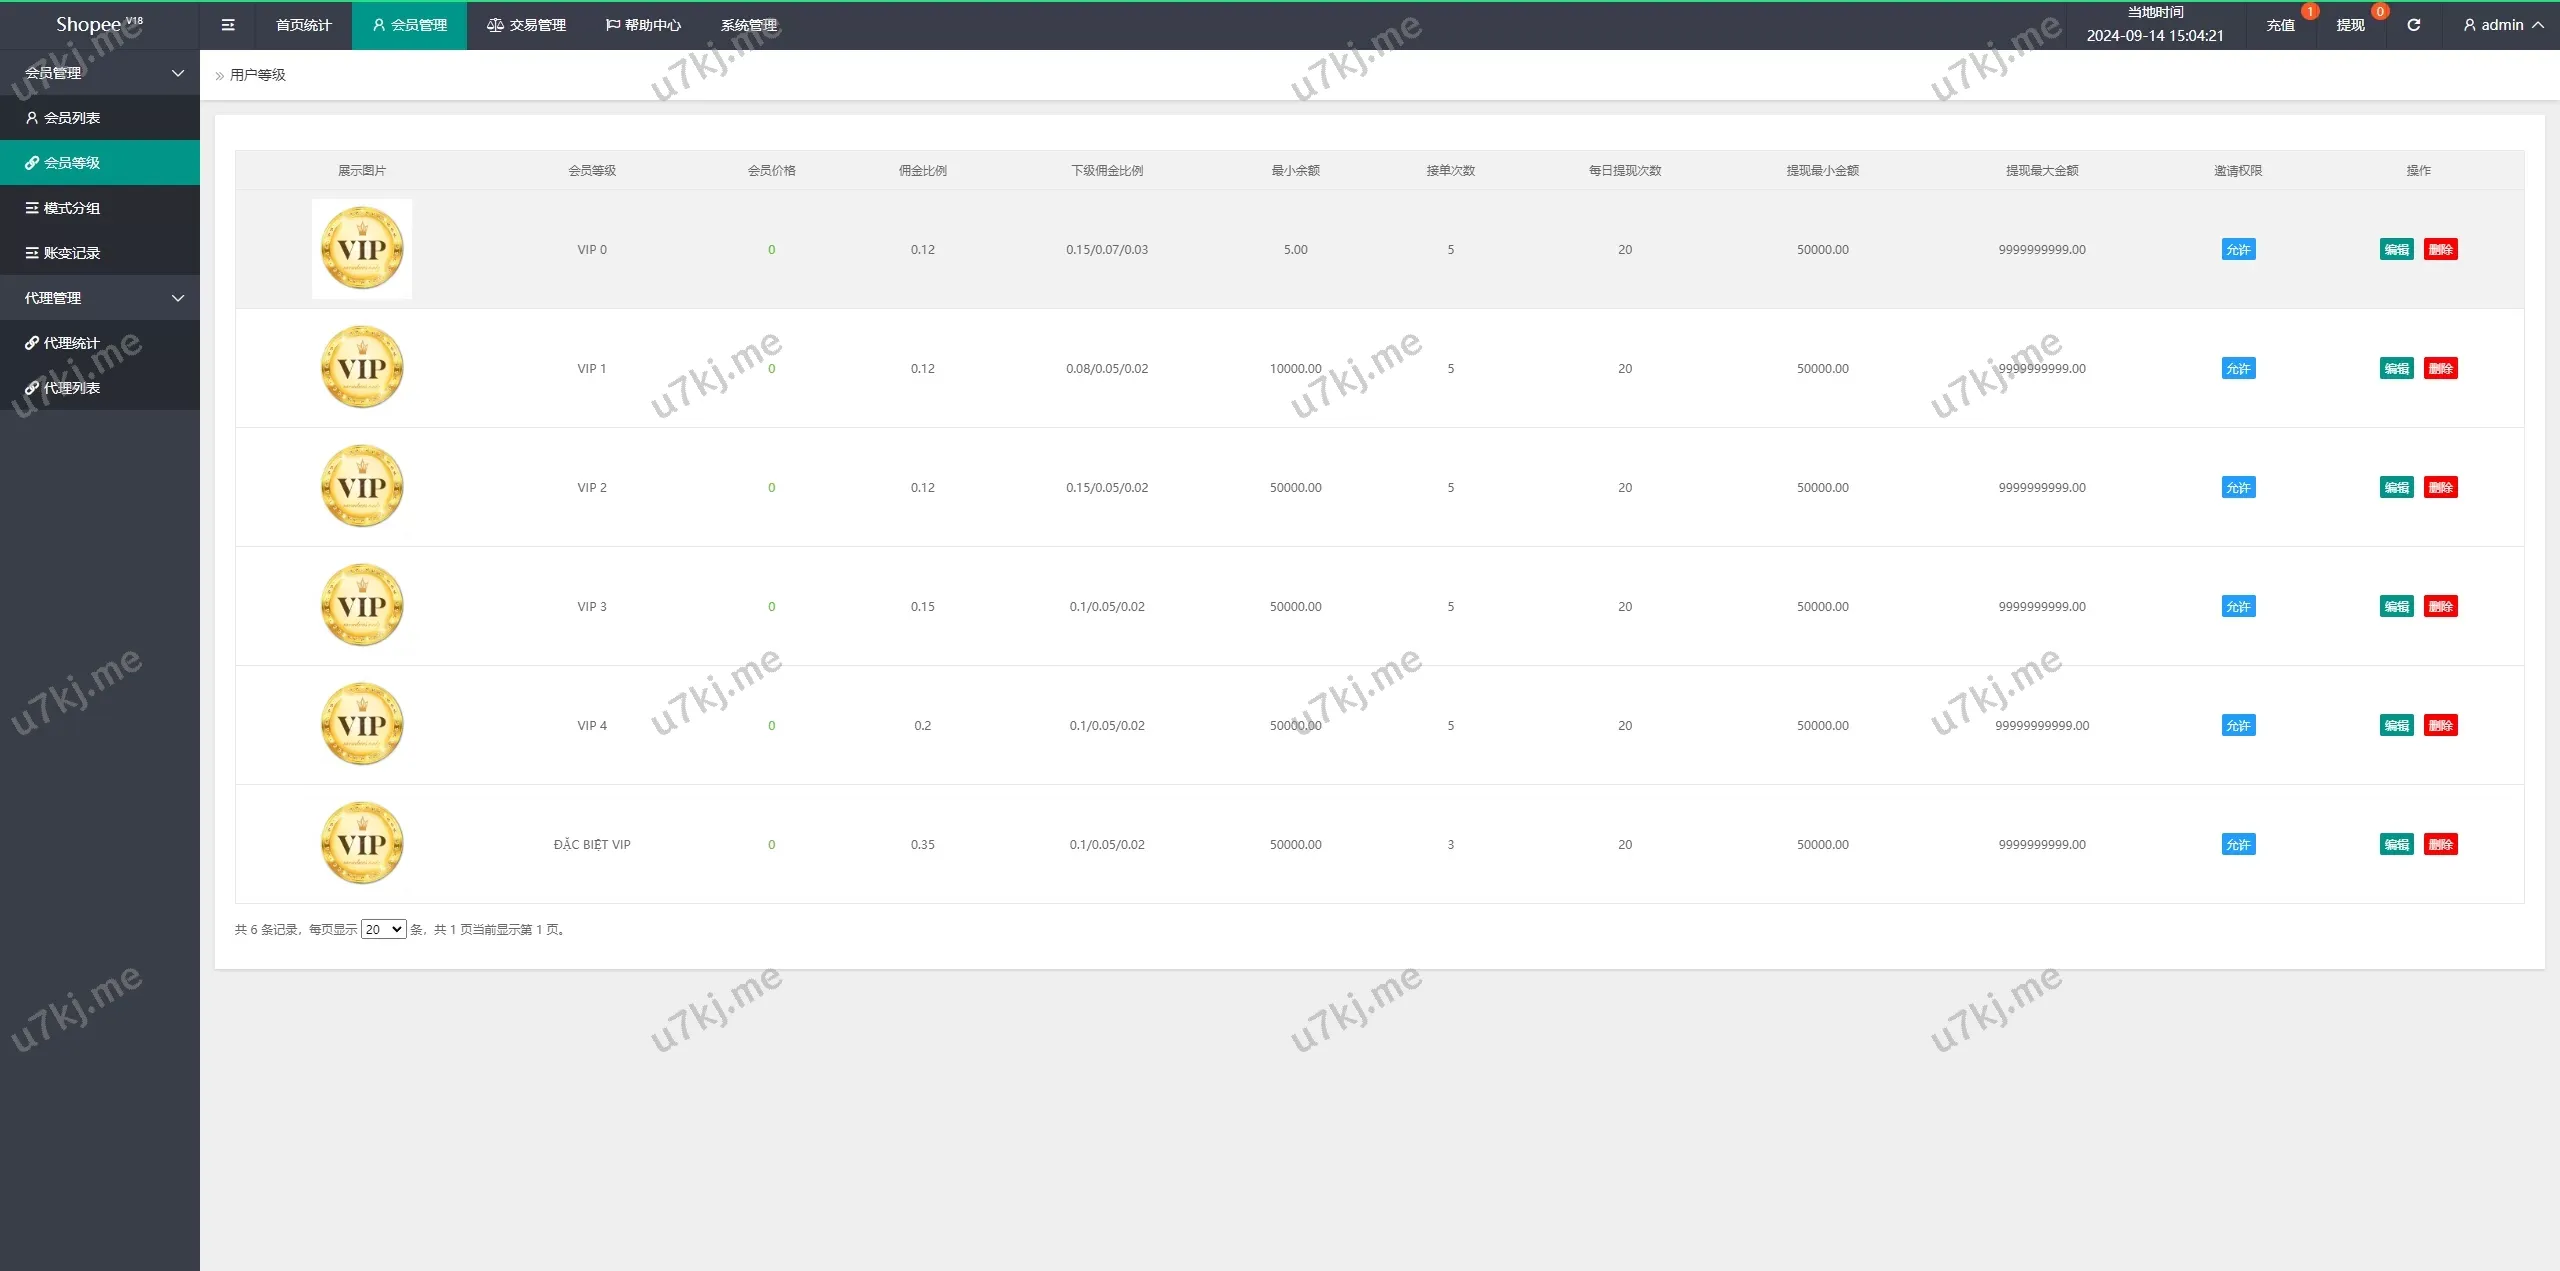The height and width of the screenshot is (1271, 2560).
Task: Open 代理统计 sidebar item
Action: coord(72,343)
